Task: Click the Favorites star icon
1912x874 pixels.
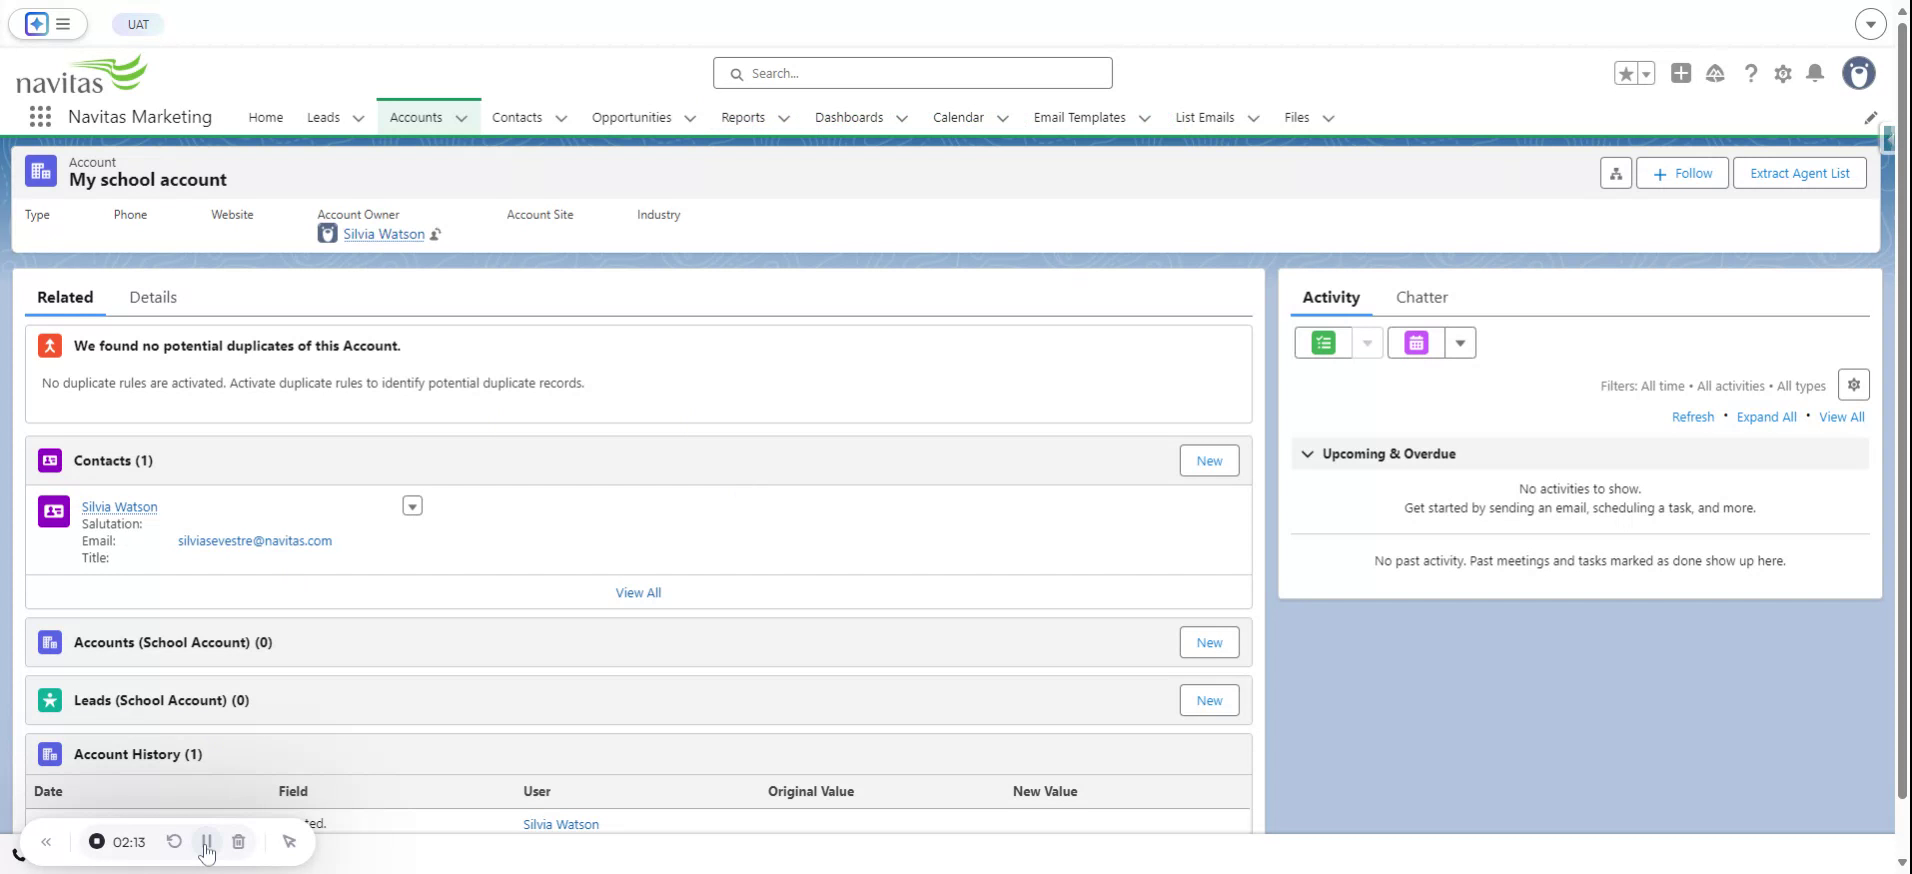Action: tap(1626, 73)
